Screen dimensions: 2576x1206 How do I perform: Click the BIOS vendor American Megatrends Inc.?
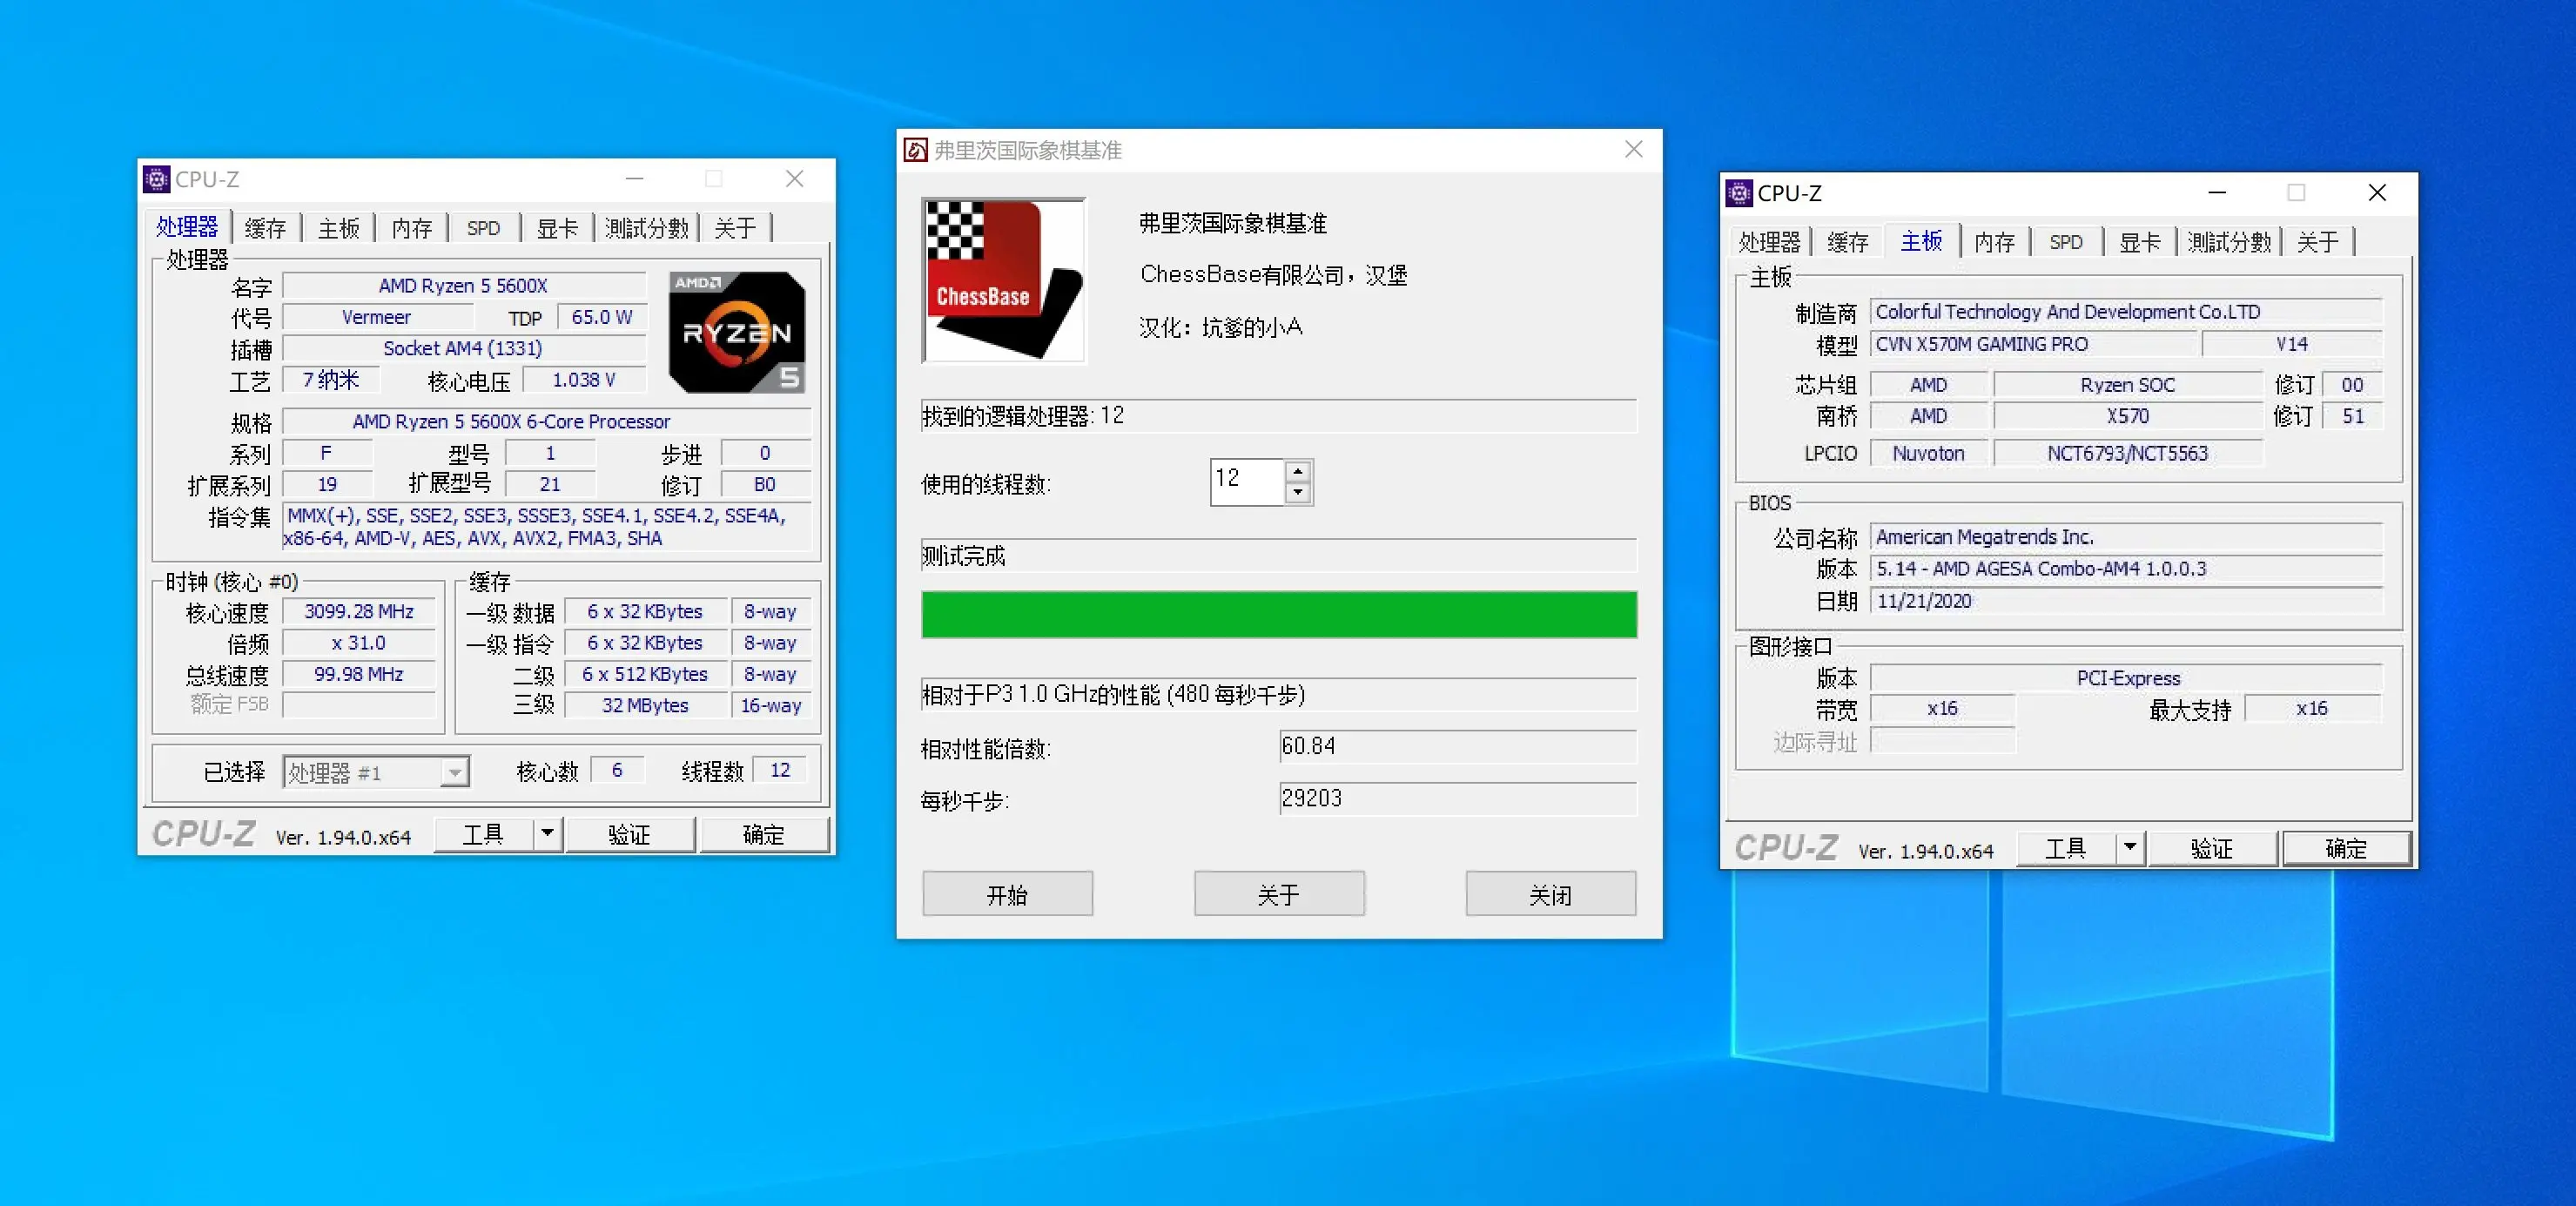pyautogui.click(x=2127, y=537)
